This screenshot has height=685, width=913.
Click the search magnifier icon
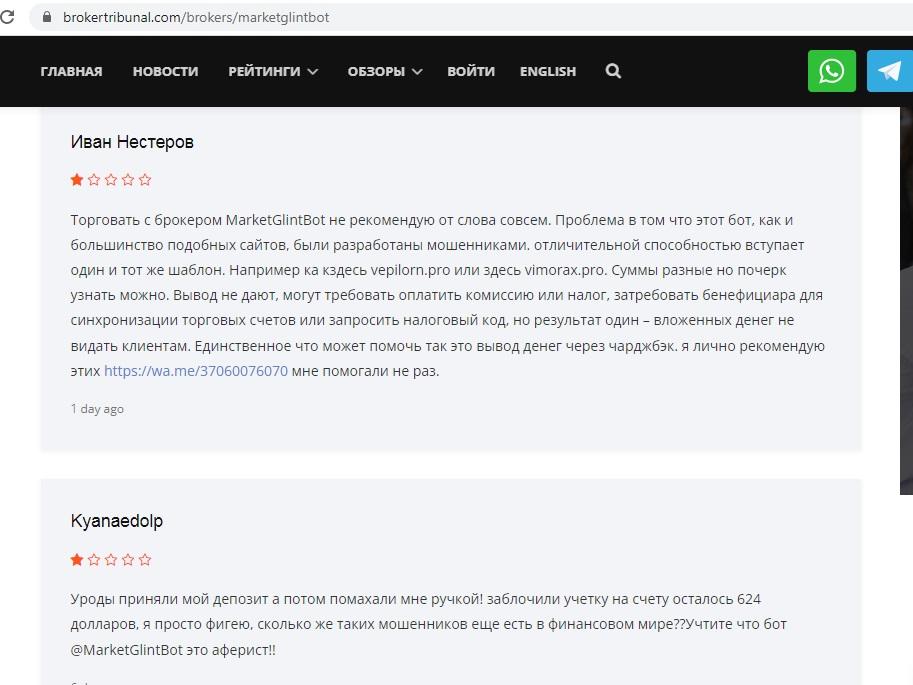pyautogui.click(x=613, y=71)
